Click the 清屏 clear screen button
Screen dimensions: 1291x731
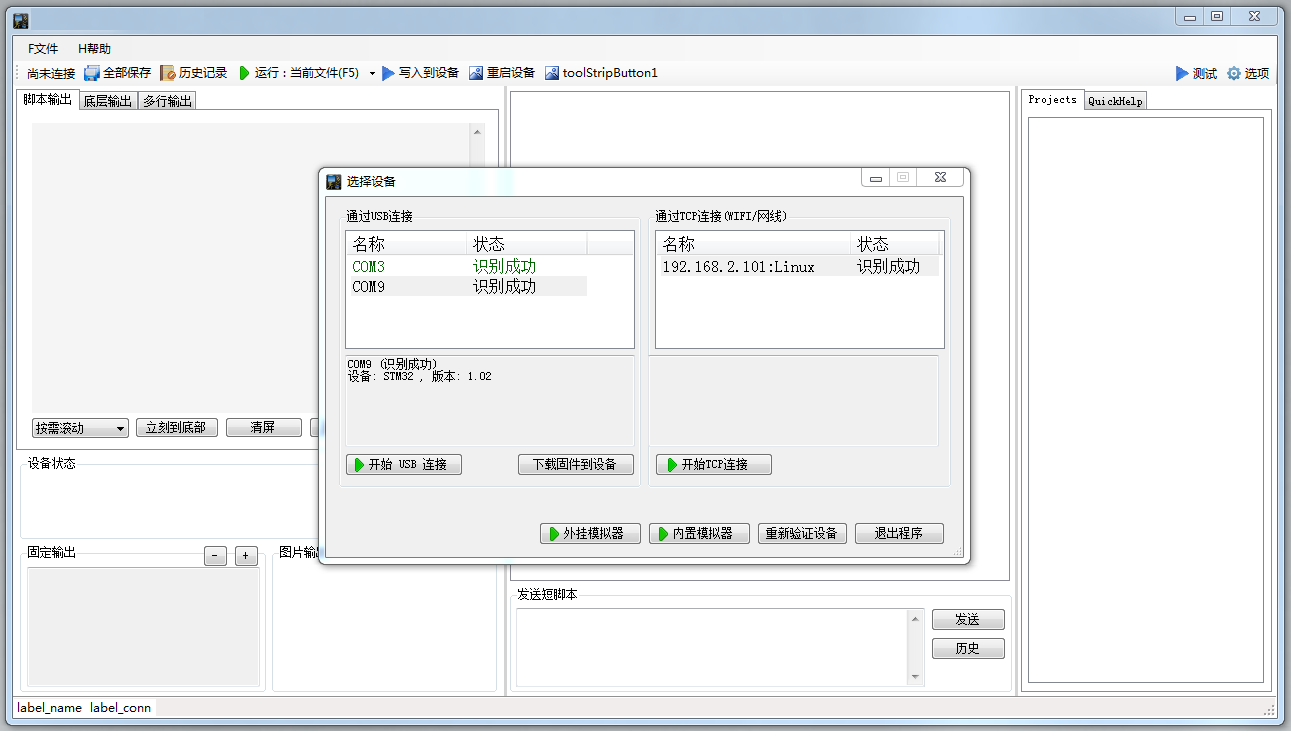[263, 428]
